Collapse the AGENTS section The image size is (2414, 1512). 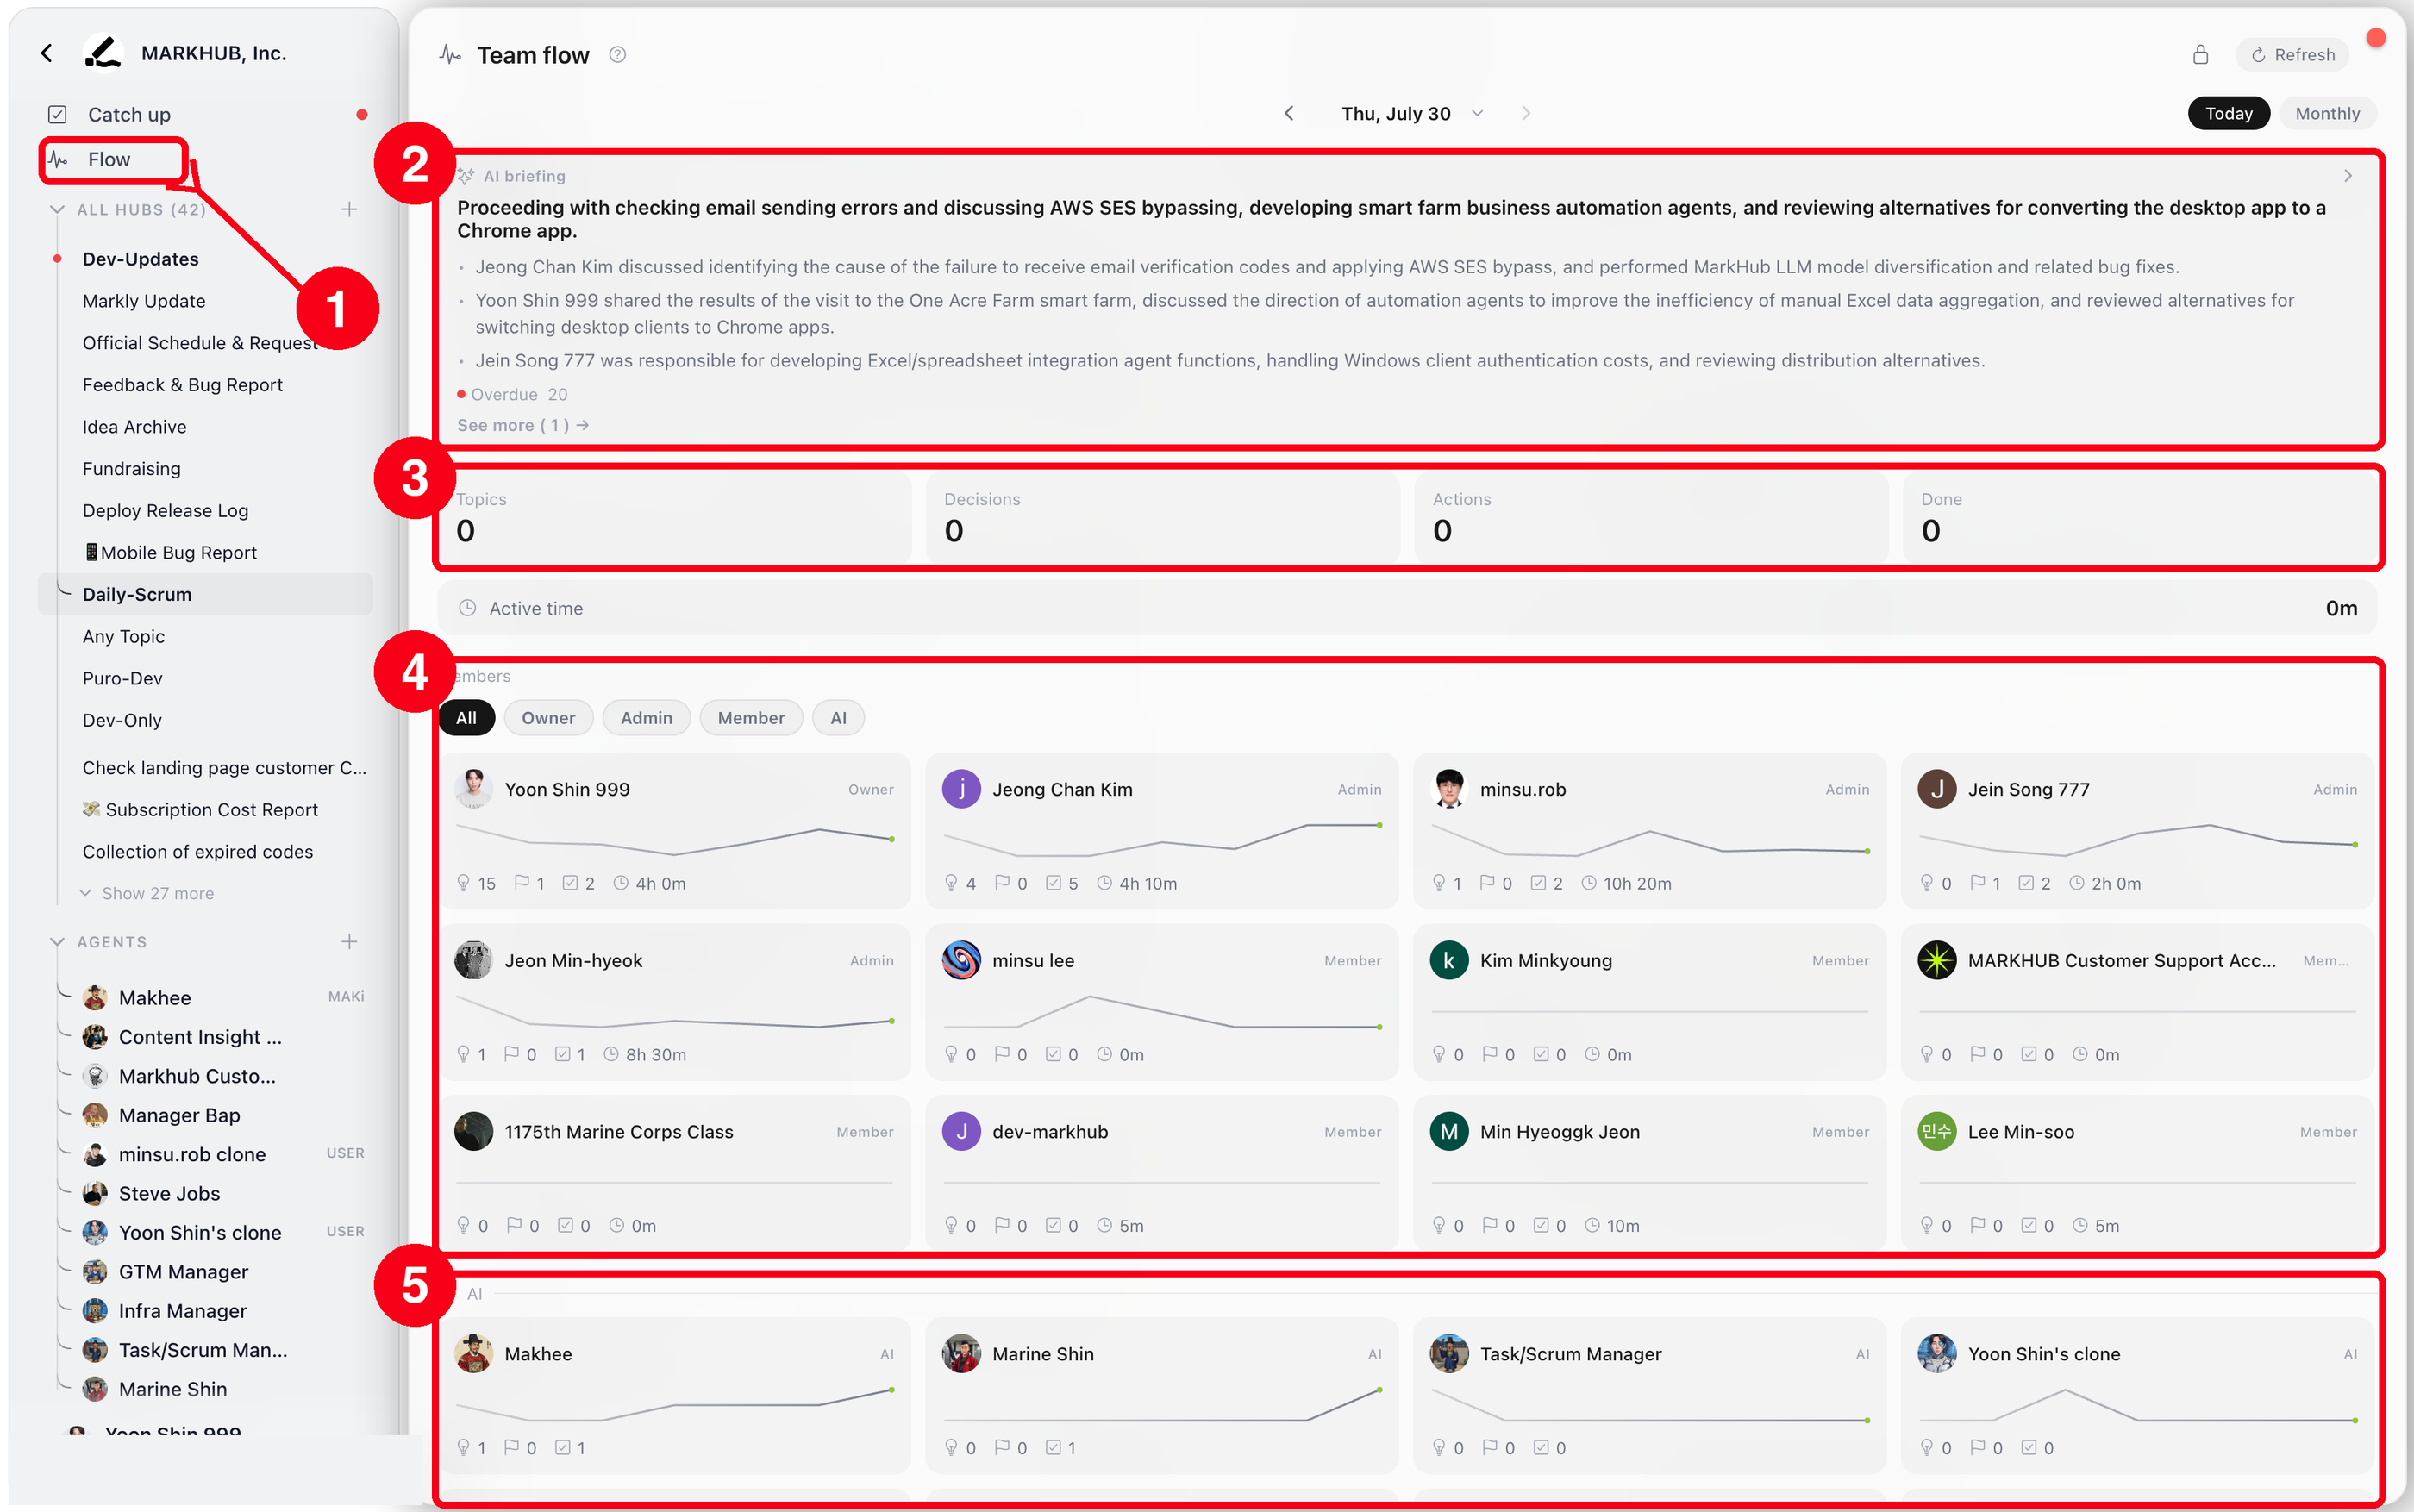(57, 941)
